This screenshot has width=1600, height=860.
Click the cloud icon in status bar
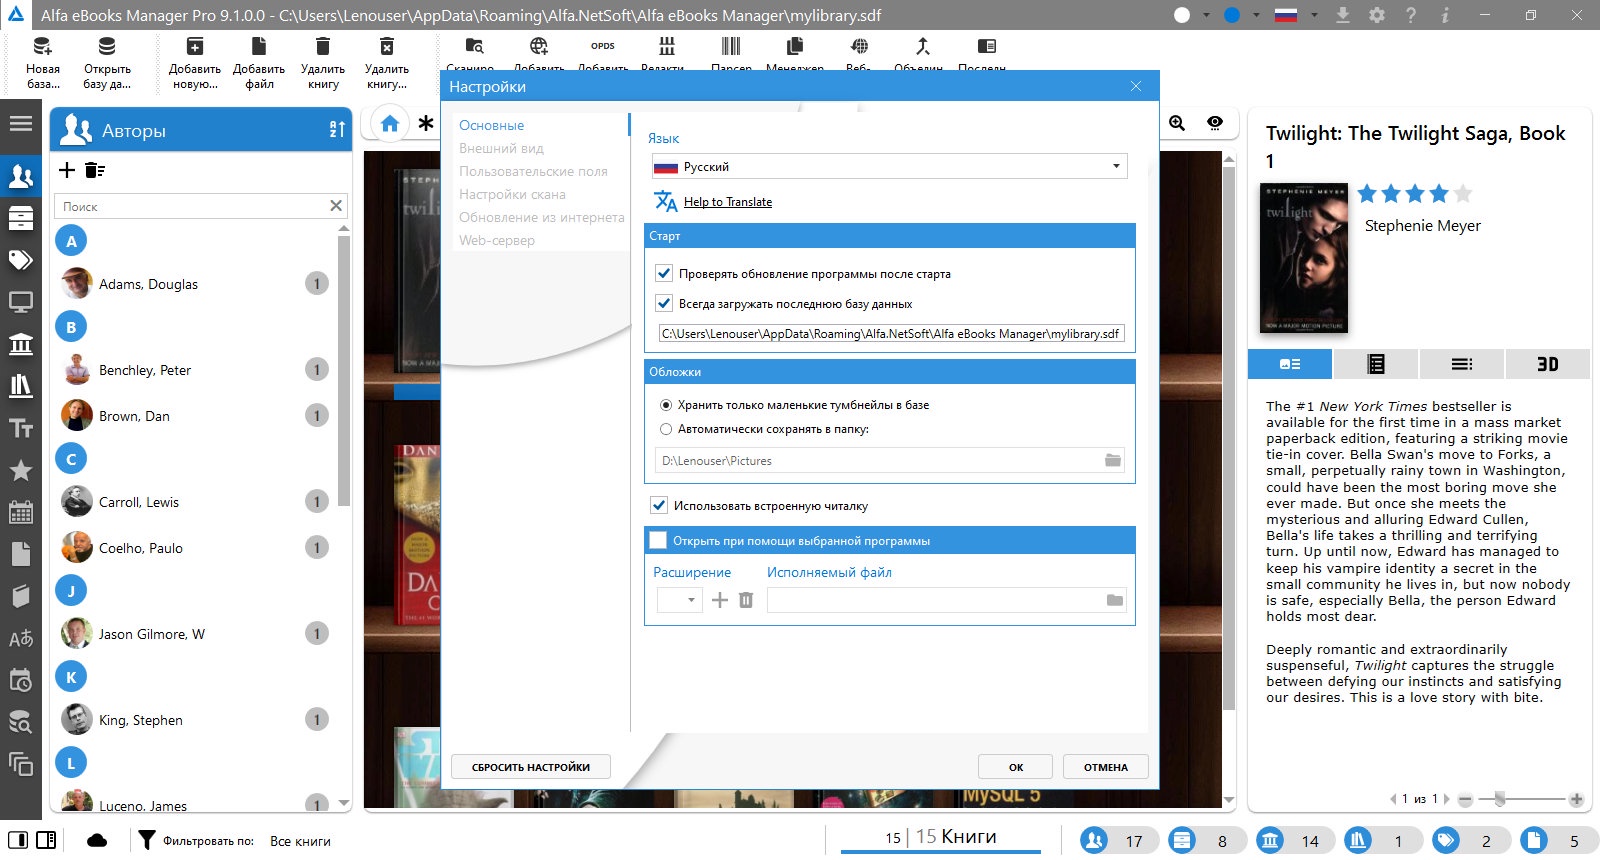(97, 841)
